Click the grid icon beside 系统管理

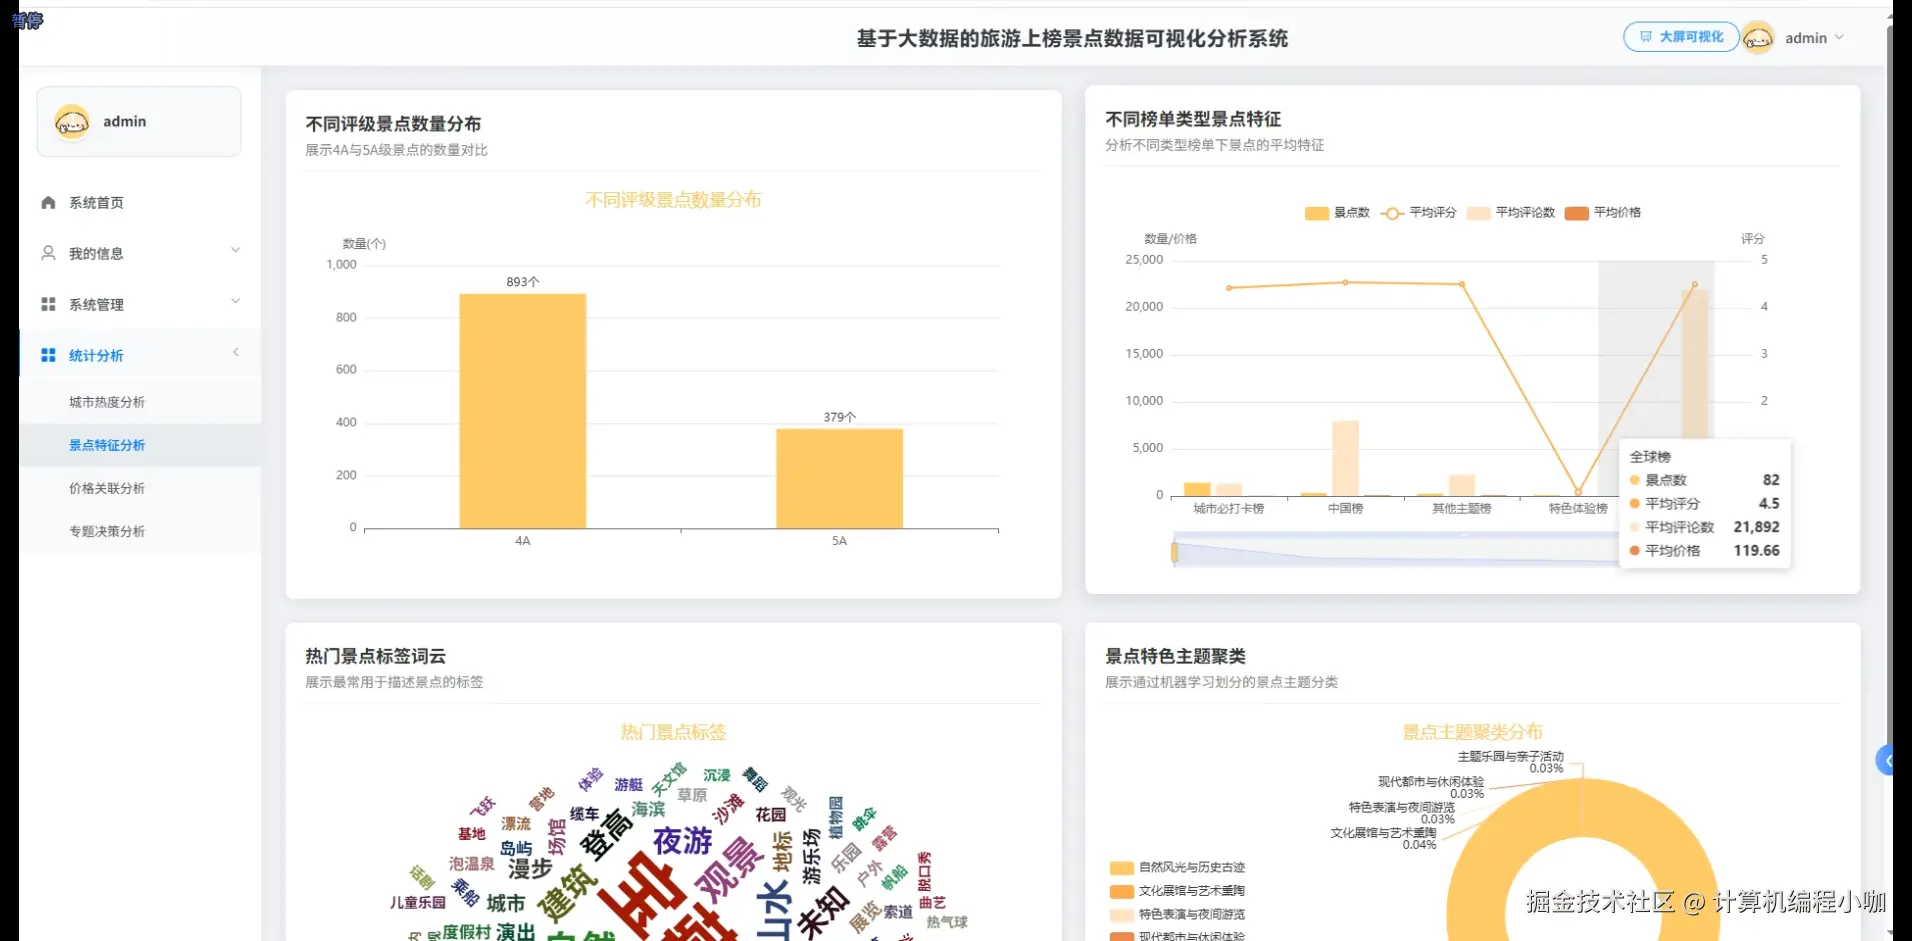(x=48, y=304)
